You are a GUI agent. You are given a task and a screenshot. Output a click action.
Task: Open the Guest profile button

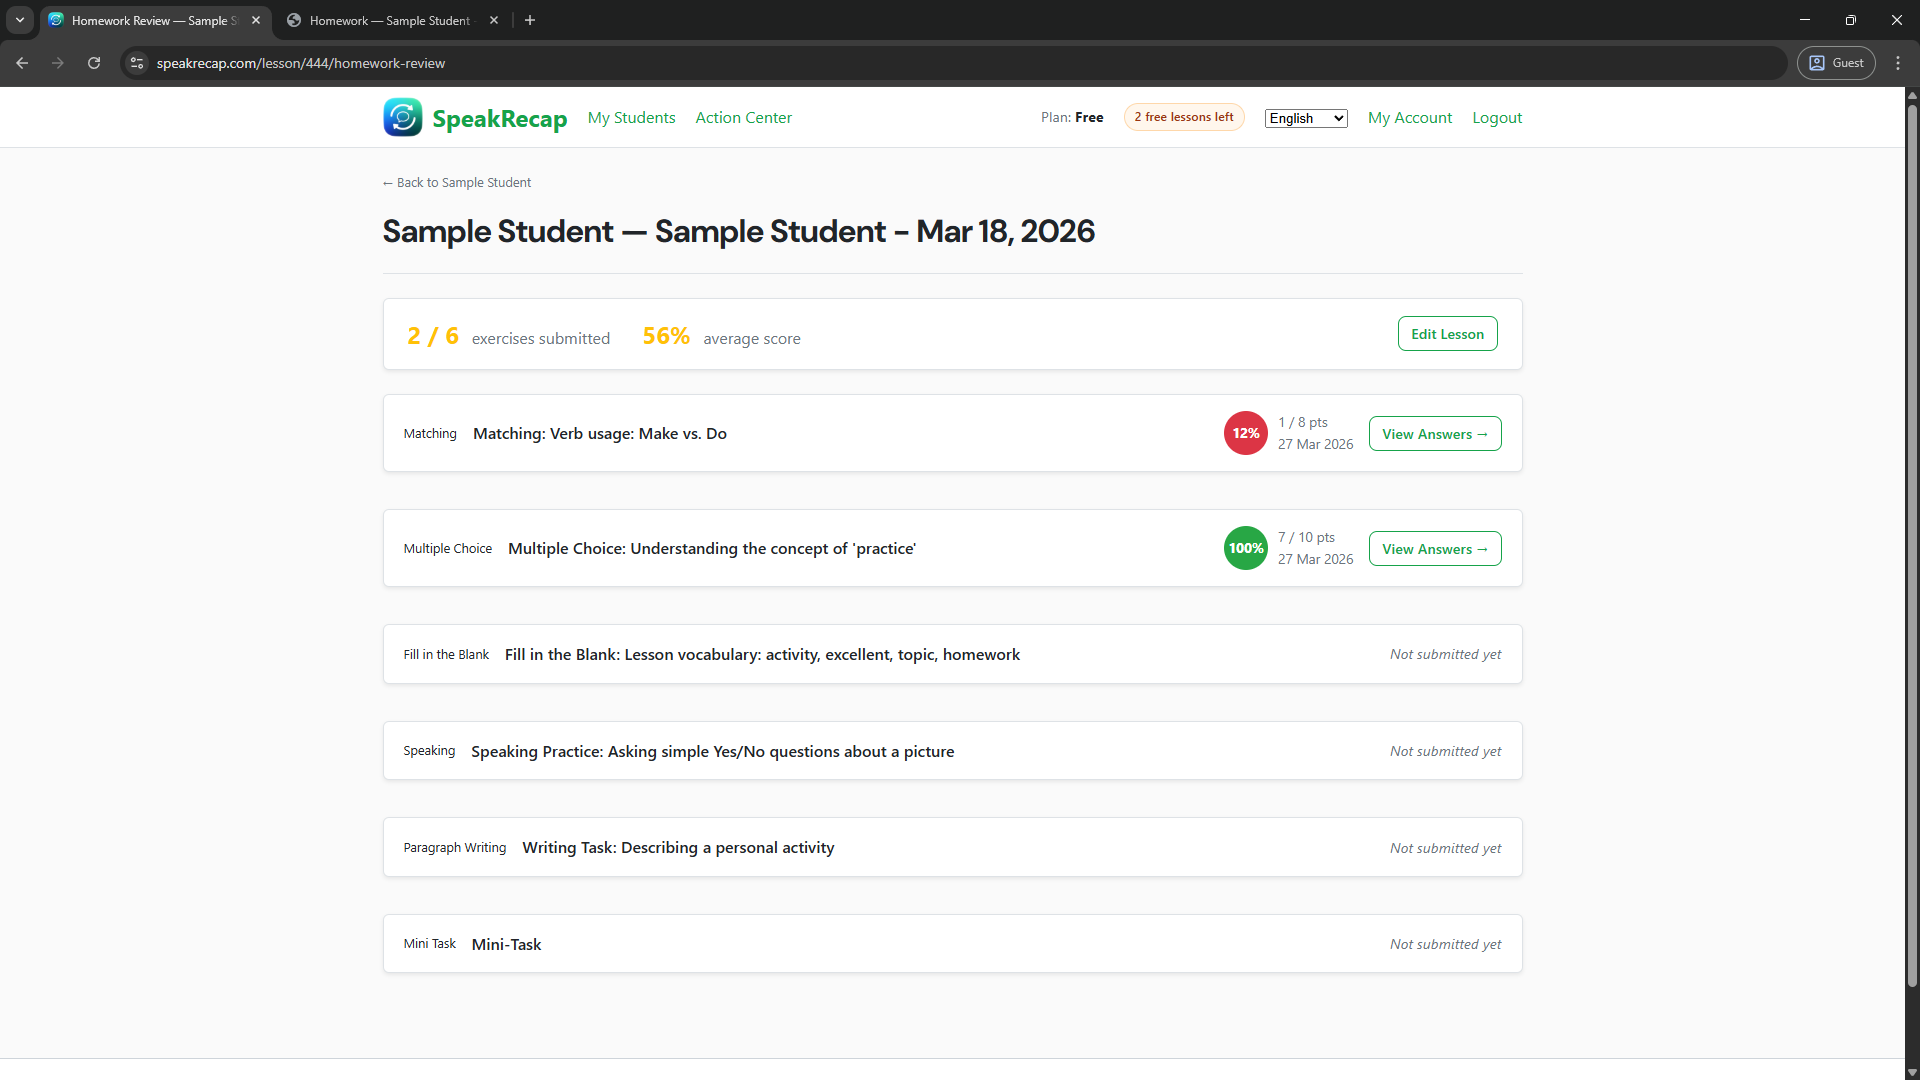click(1836, 63)
